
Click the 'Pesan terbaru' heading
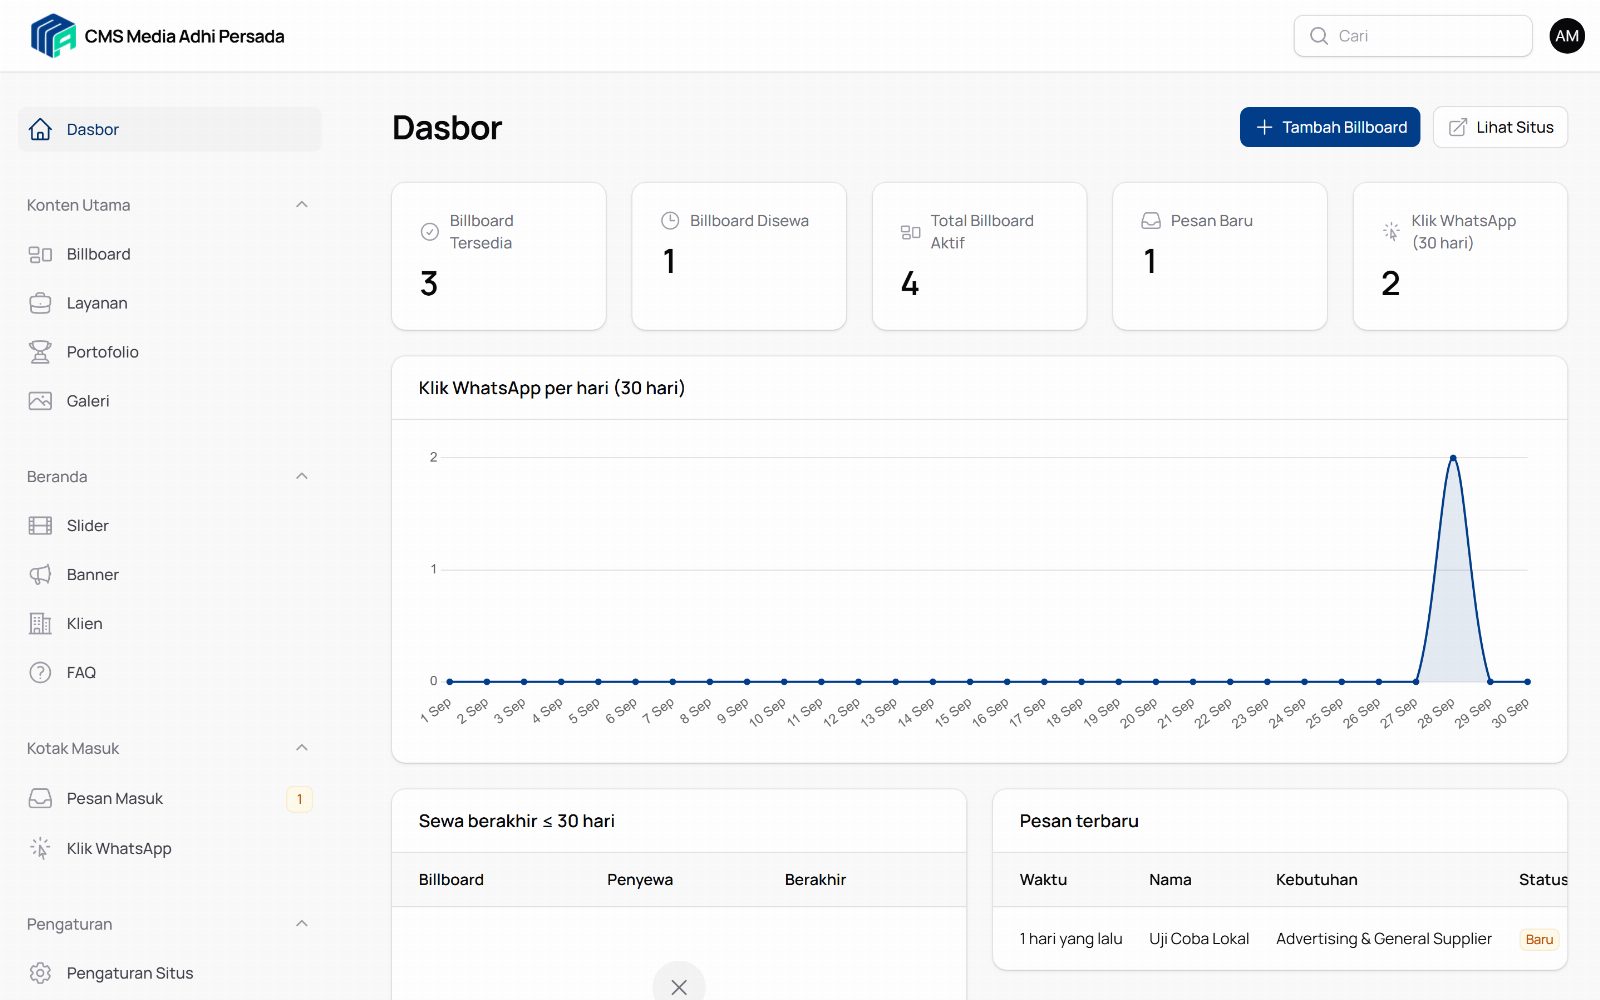[x=1079, y=821]
